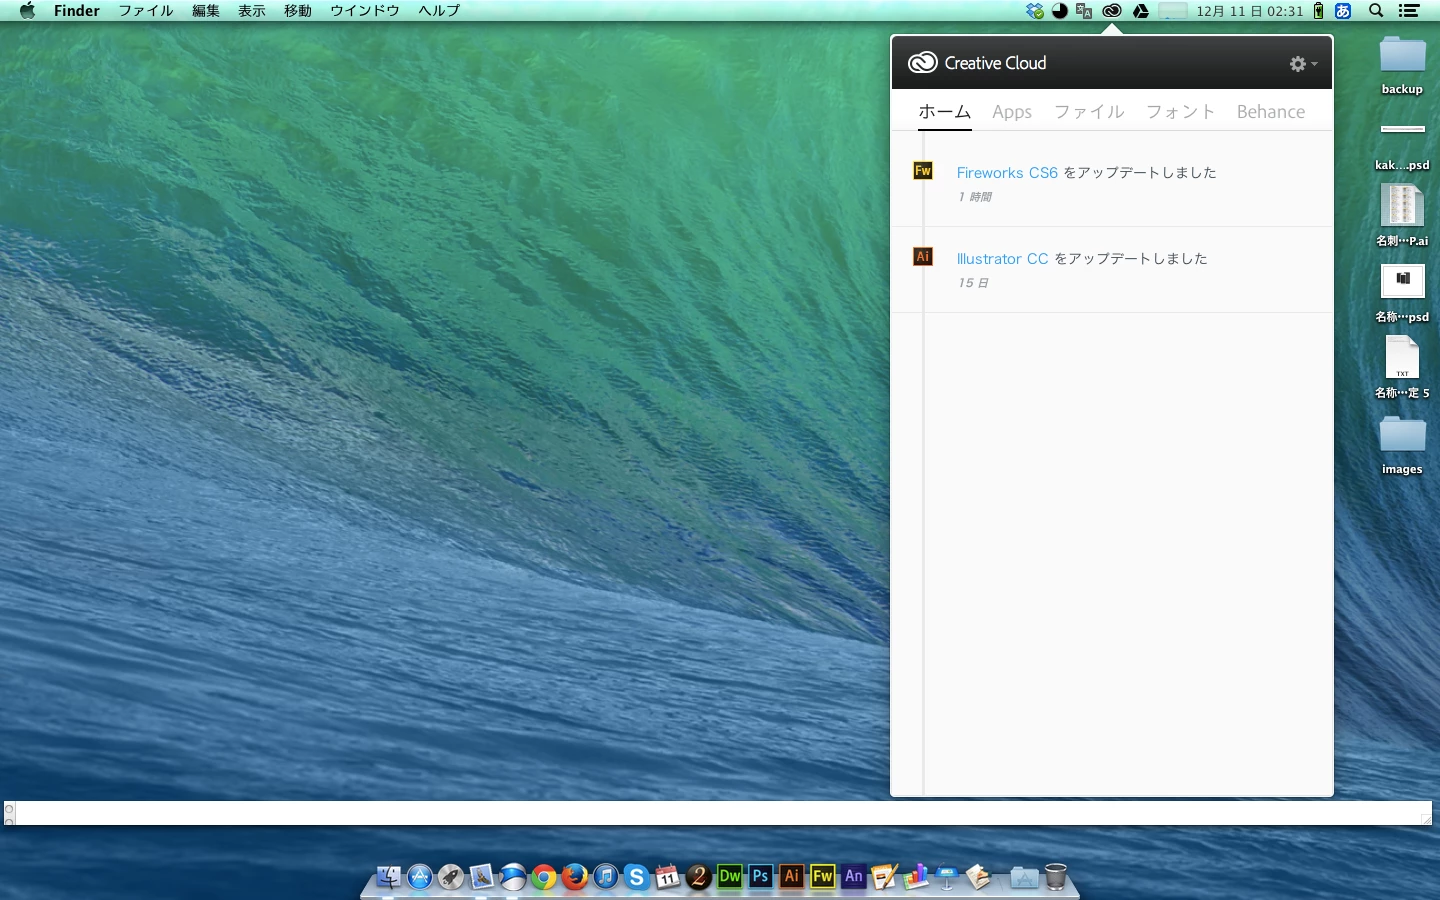Select the TXT file 名称…定 5

tap(1402, 366)
